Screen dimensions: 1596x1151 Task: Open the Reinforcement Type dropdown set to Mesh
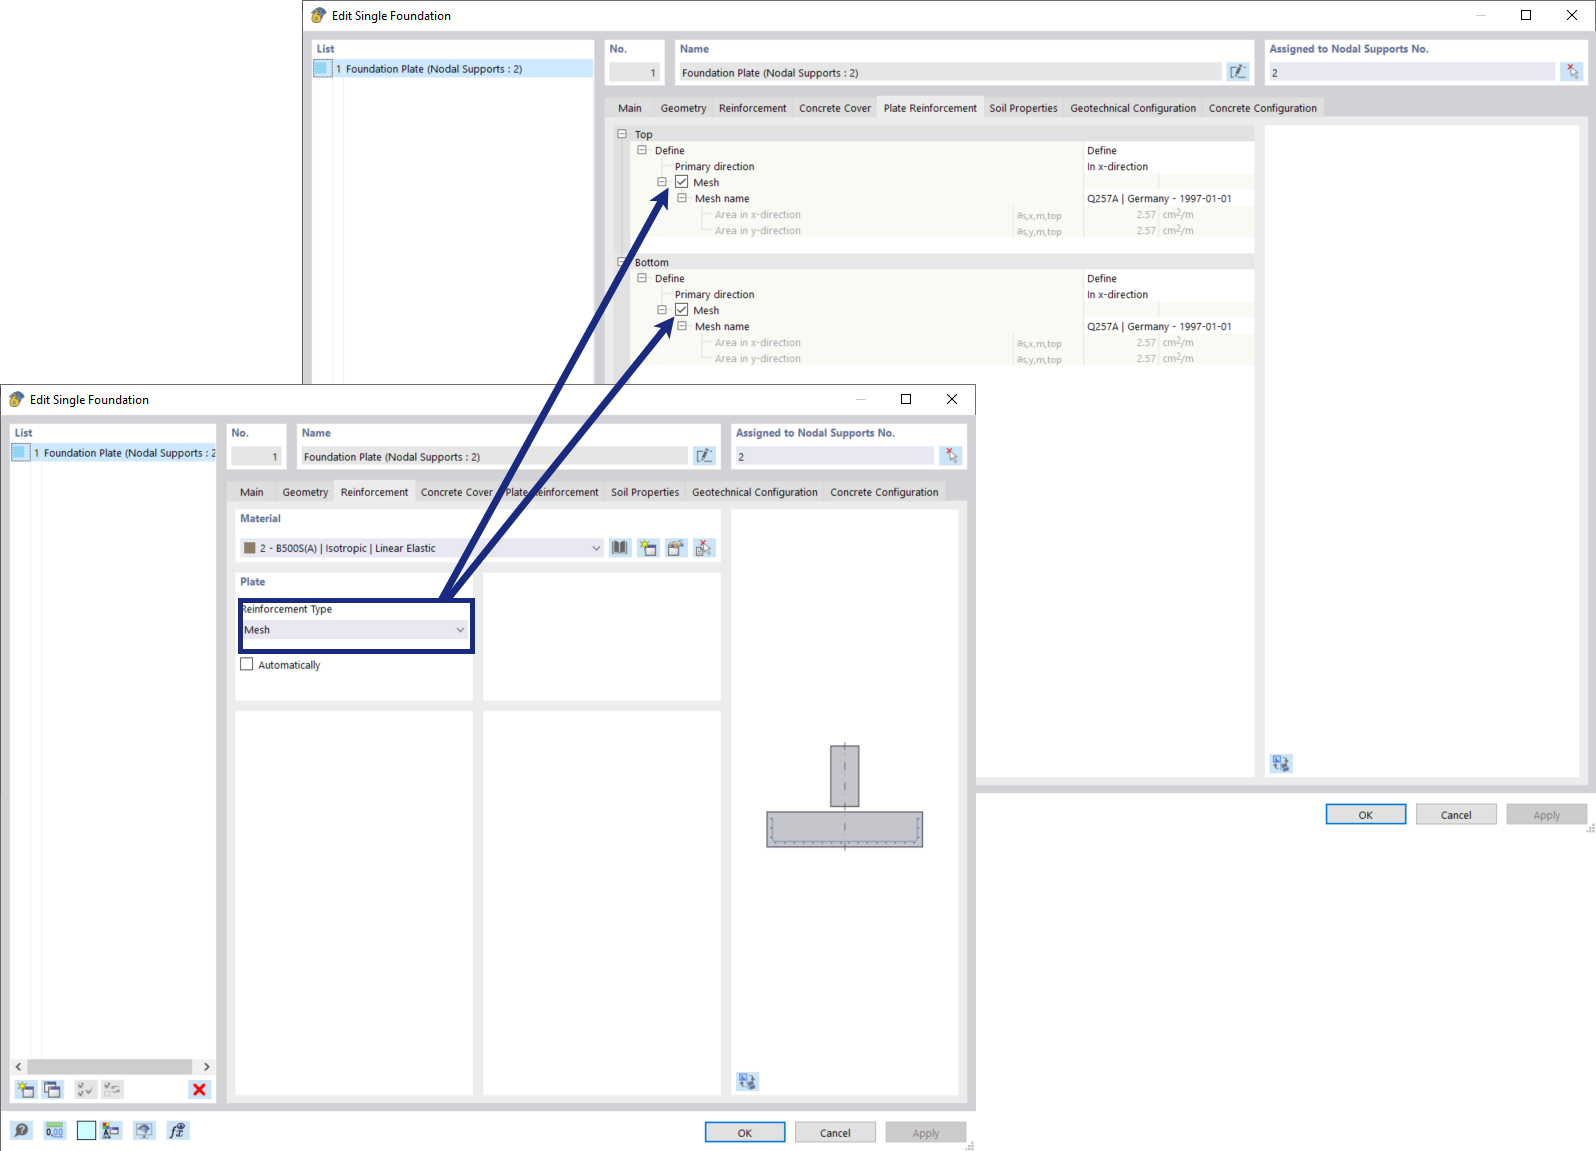[355, 630]
